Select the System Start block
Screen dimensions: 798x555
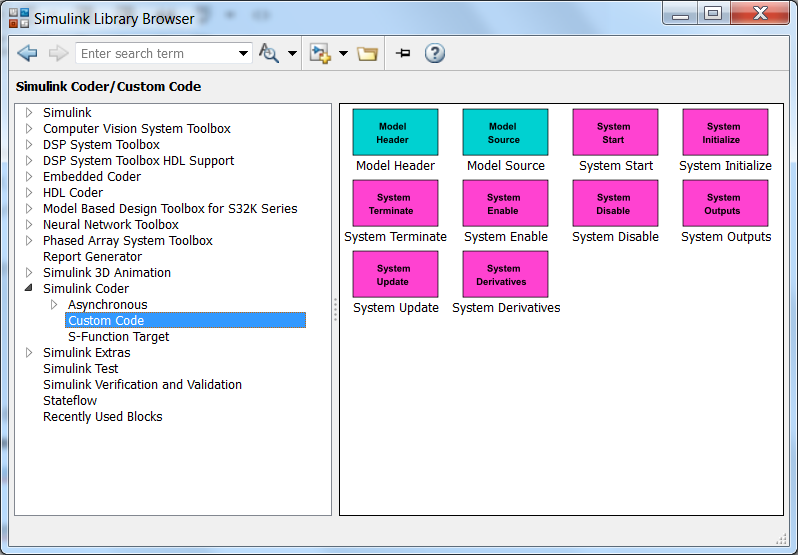tap(615, 132)
